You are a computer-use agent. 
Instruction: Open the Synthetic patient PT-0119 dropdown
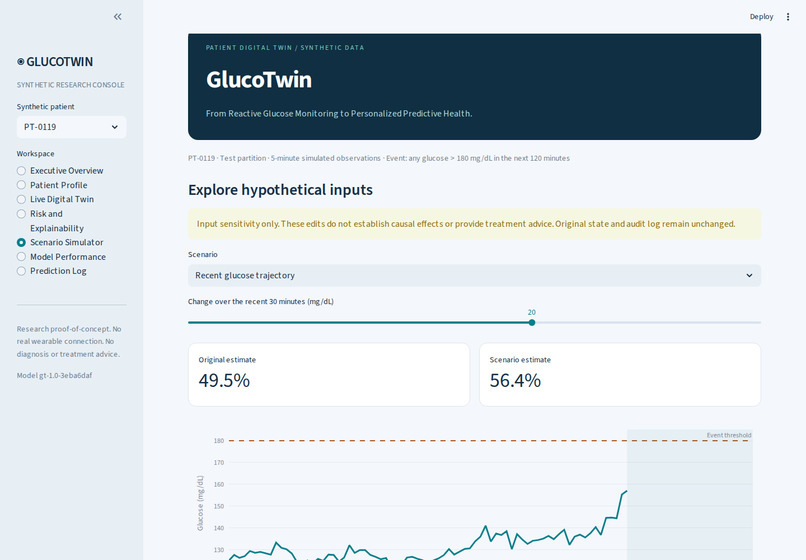(x=71, y=127)
